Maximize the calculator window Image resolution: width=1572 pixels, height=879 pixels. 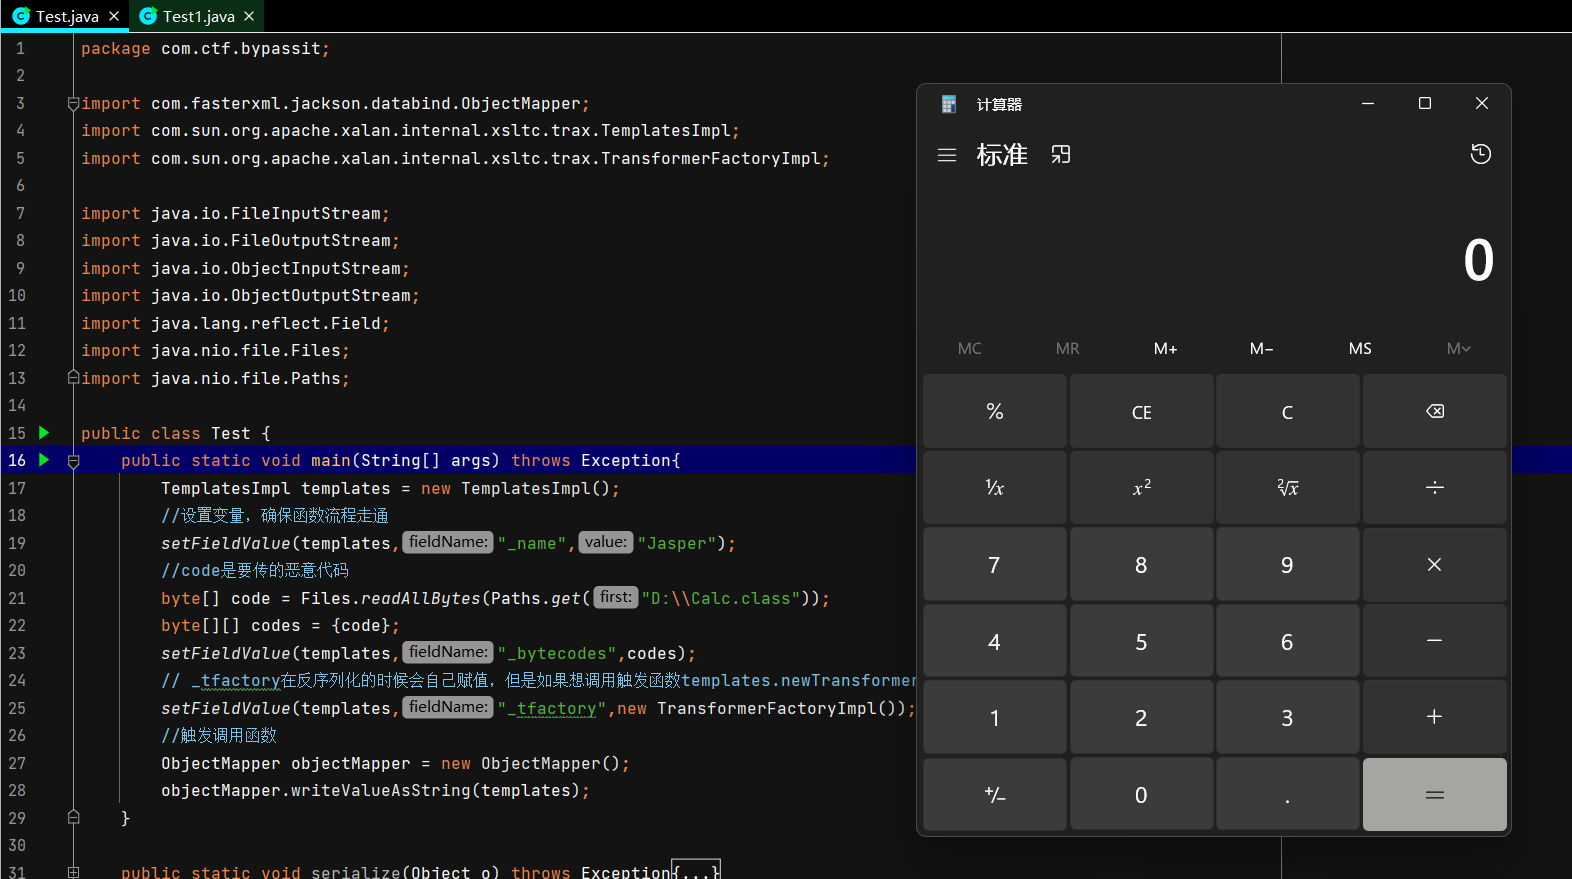pyautogui.click(x=1425, y=103)
